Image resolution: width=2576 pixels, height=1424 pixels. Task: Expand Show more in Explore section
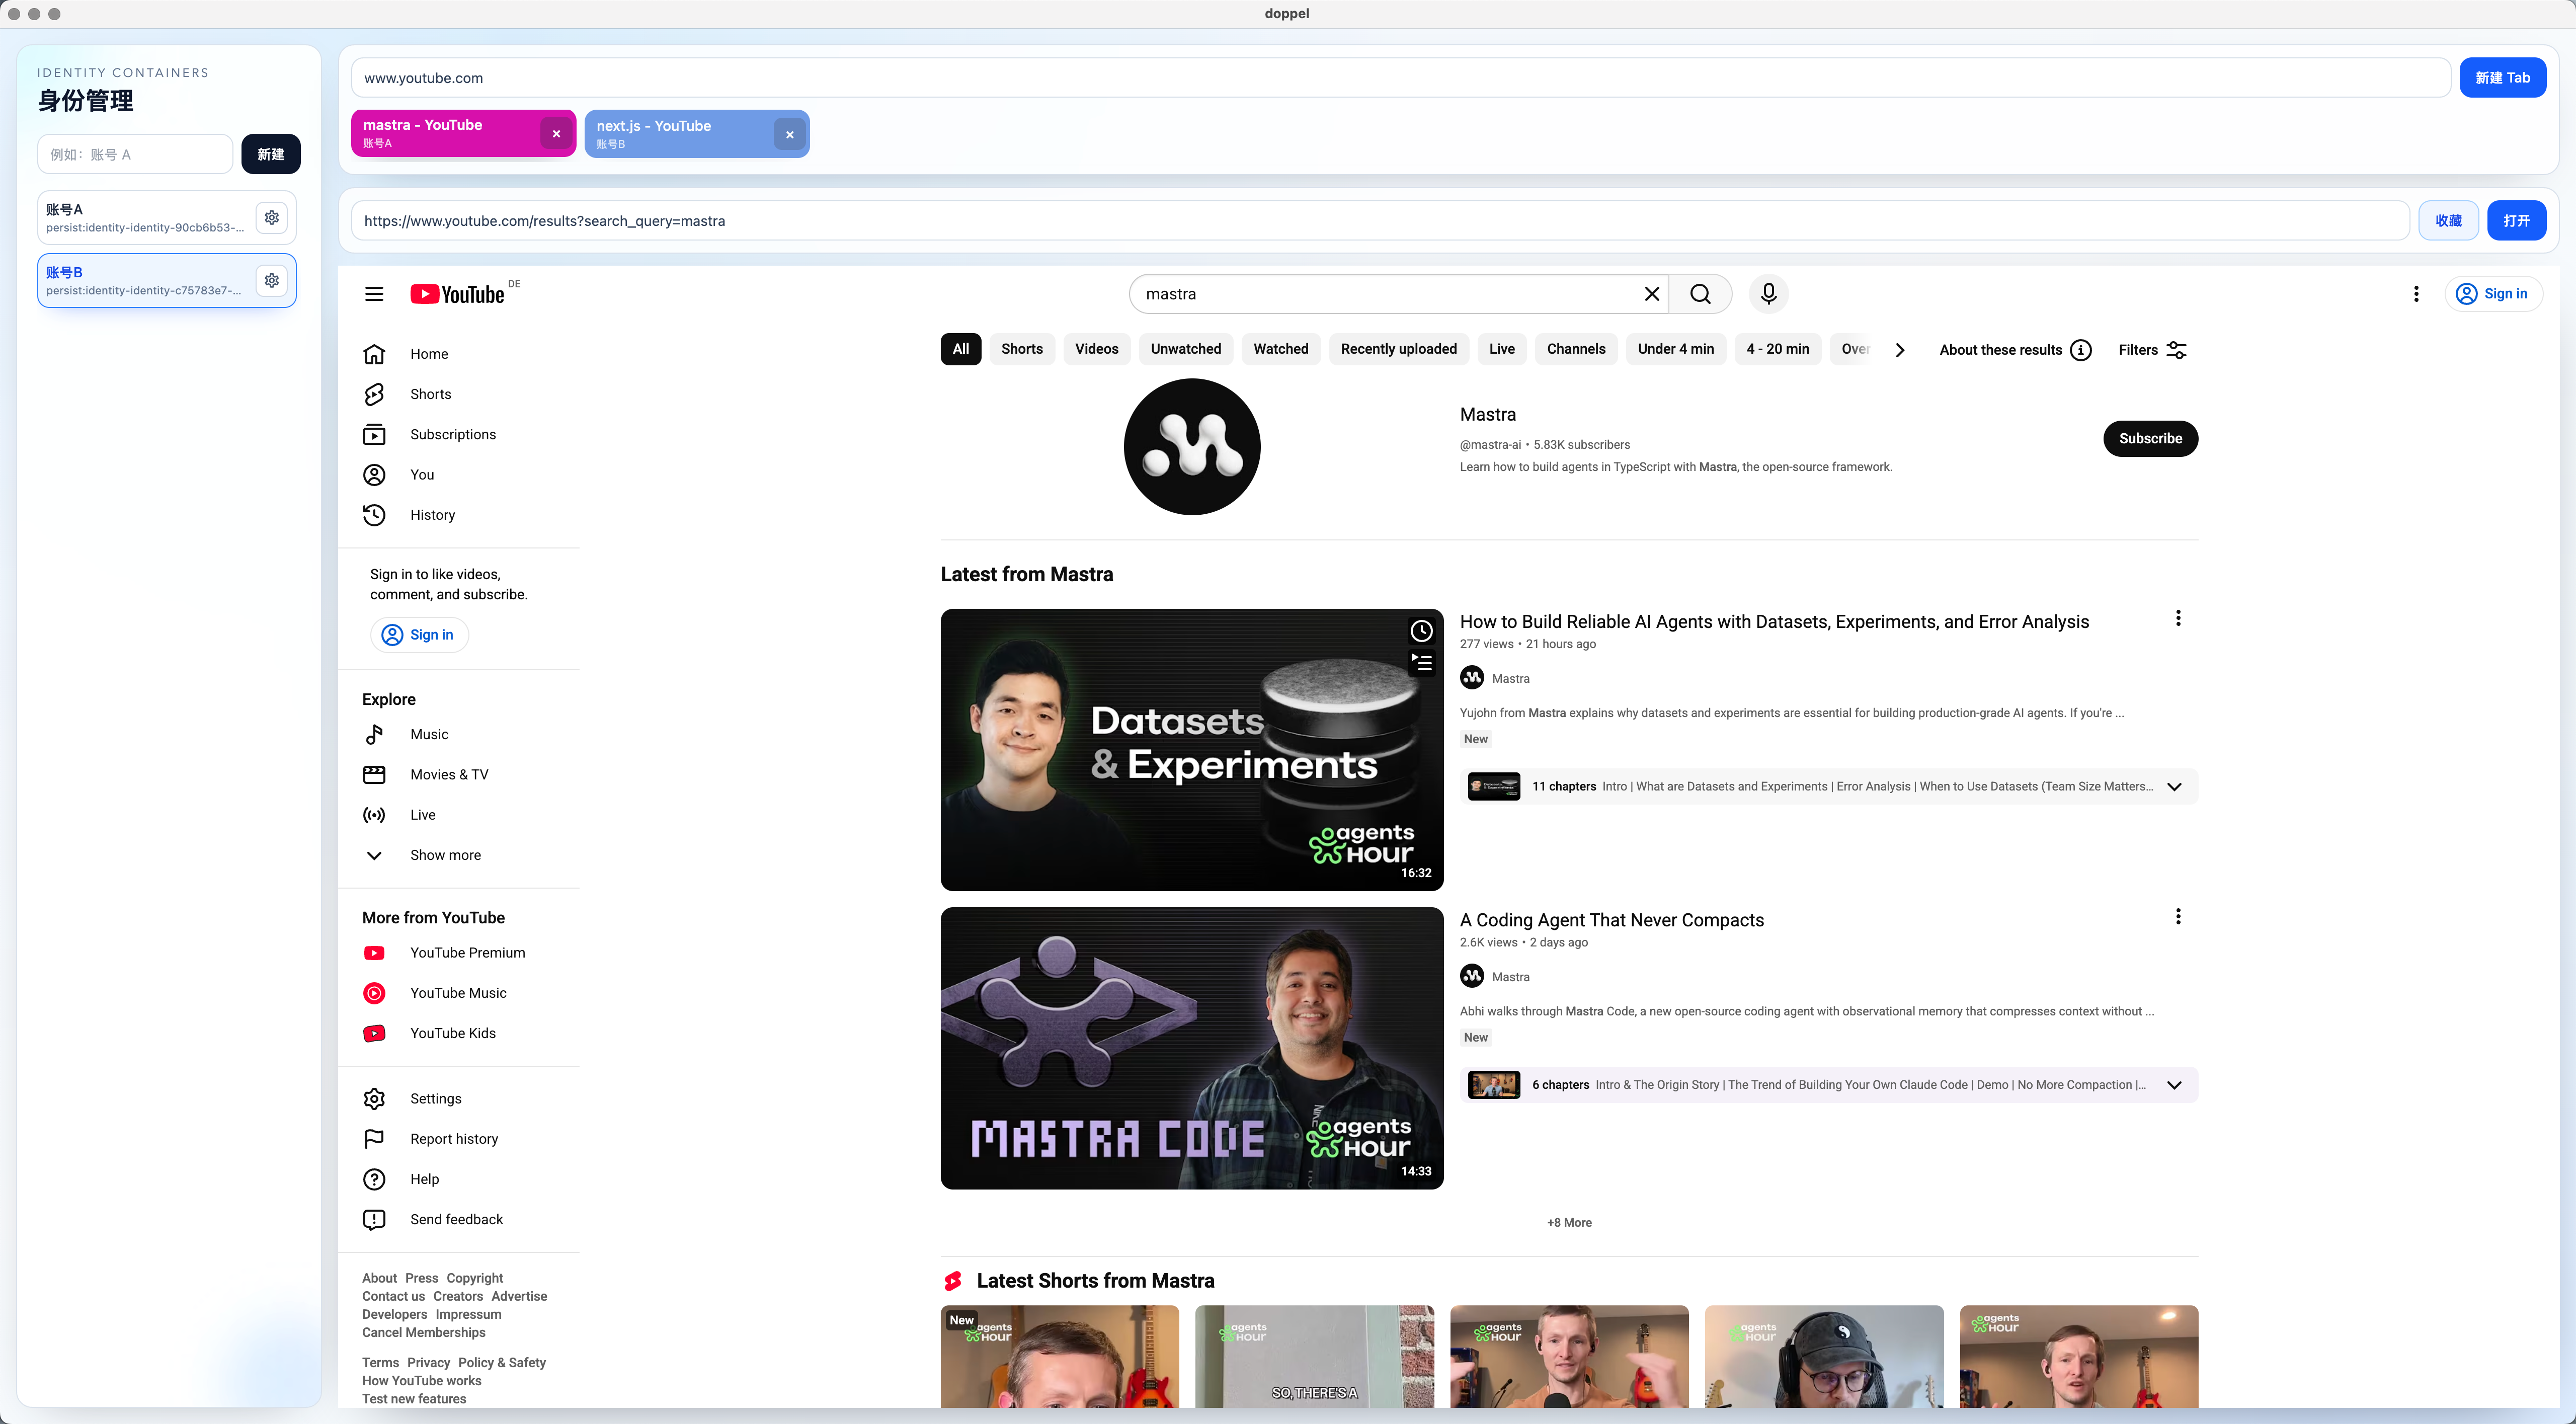click(x=445, y=855)
